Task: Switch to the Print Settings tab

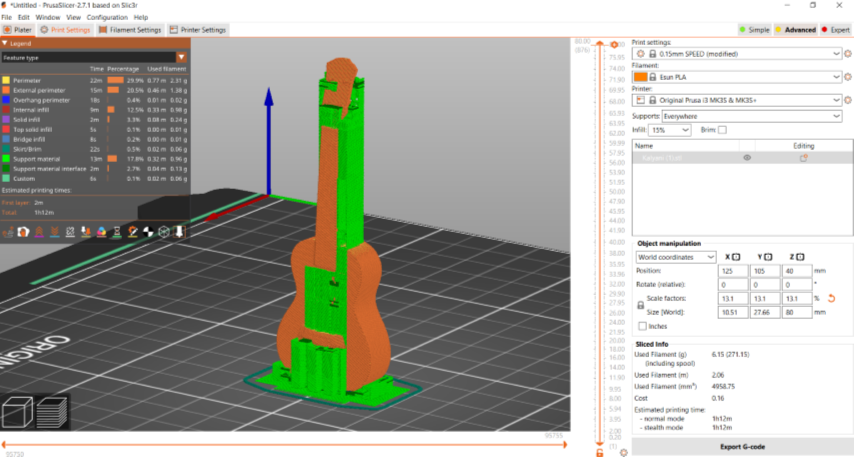Action: [65, 30]
